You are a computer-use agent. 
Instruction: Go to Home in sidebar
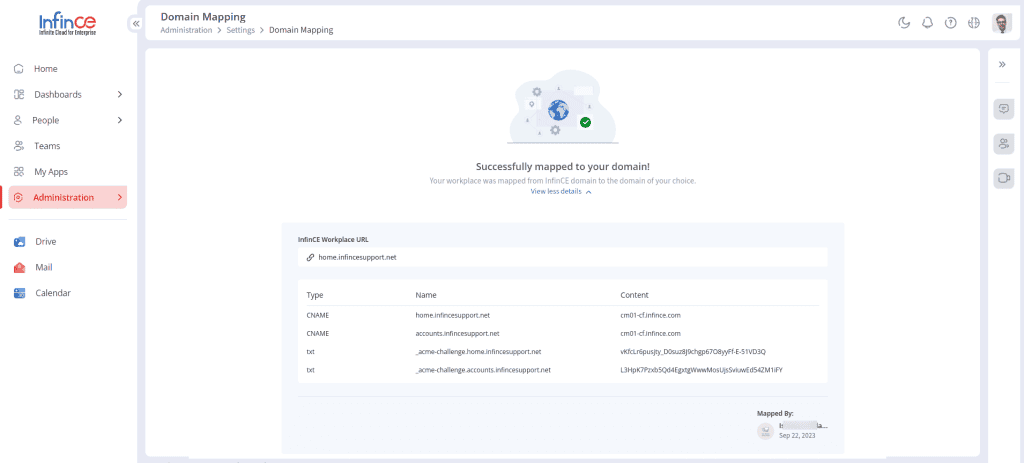click(x=46, y=69)
